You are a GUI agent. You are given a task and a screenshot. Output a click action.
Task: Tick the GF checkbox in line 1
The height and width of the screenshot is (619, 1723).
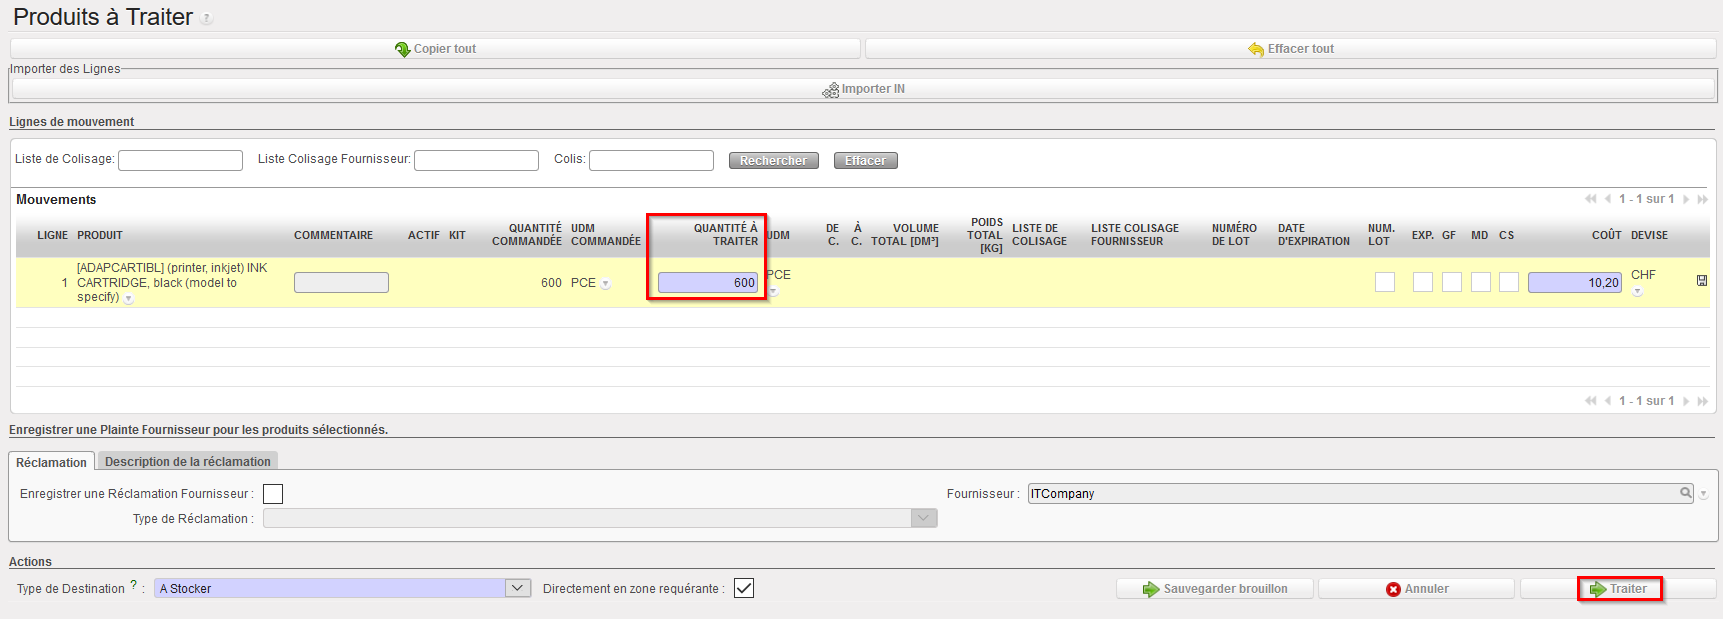[1452, 282]
